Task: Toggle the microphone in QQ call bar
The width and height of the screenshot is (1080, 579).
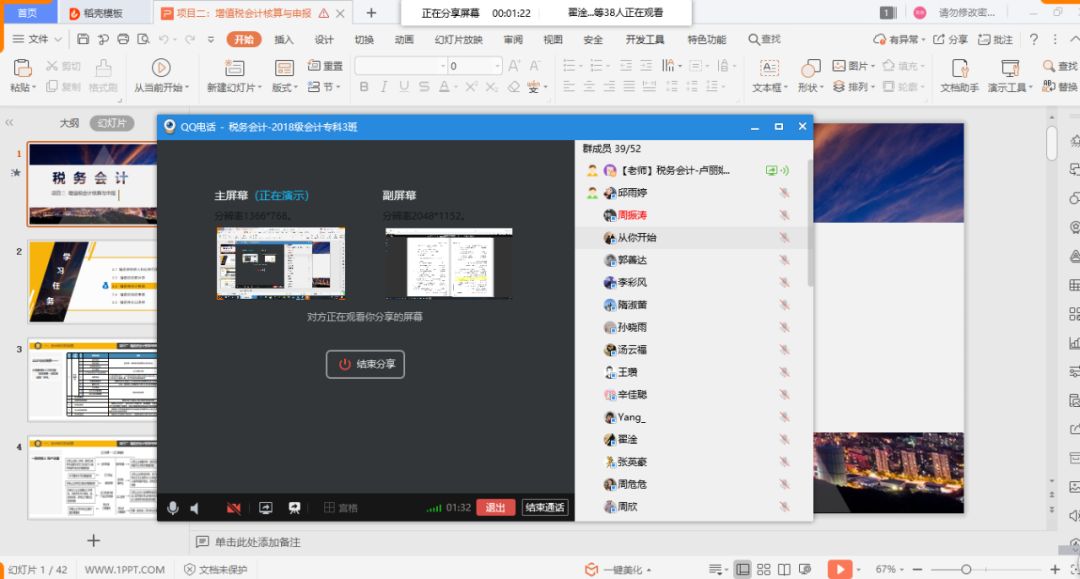Action: coord(173,508)
